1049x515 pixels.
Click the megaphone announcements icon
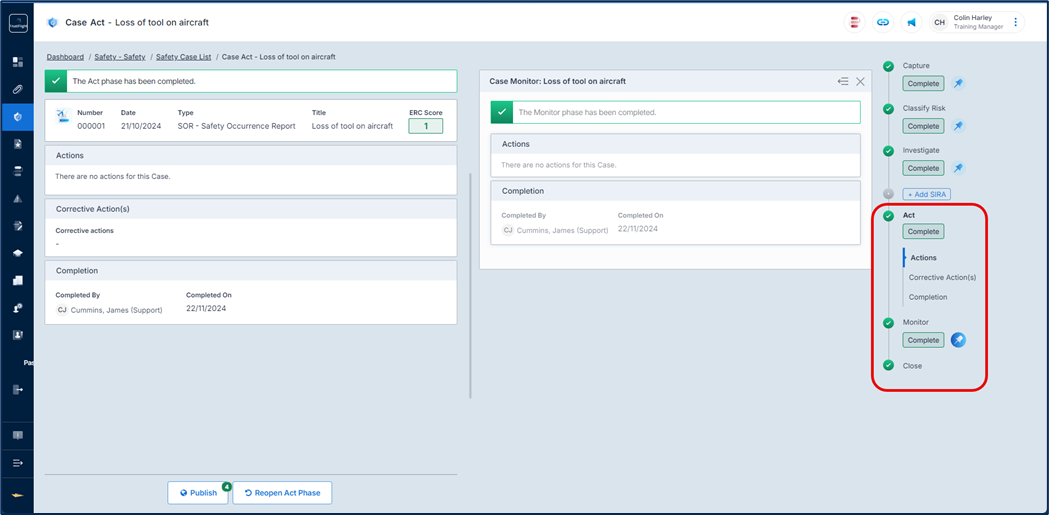(x=911, y=22)
